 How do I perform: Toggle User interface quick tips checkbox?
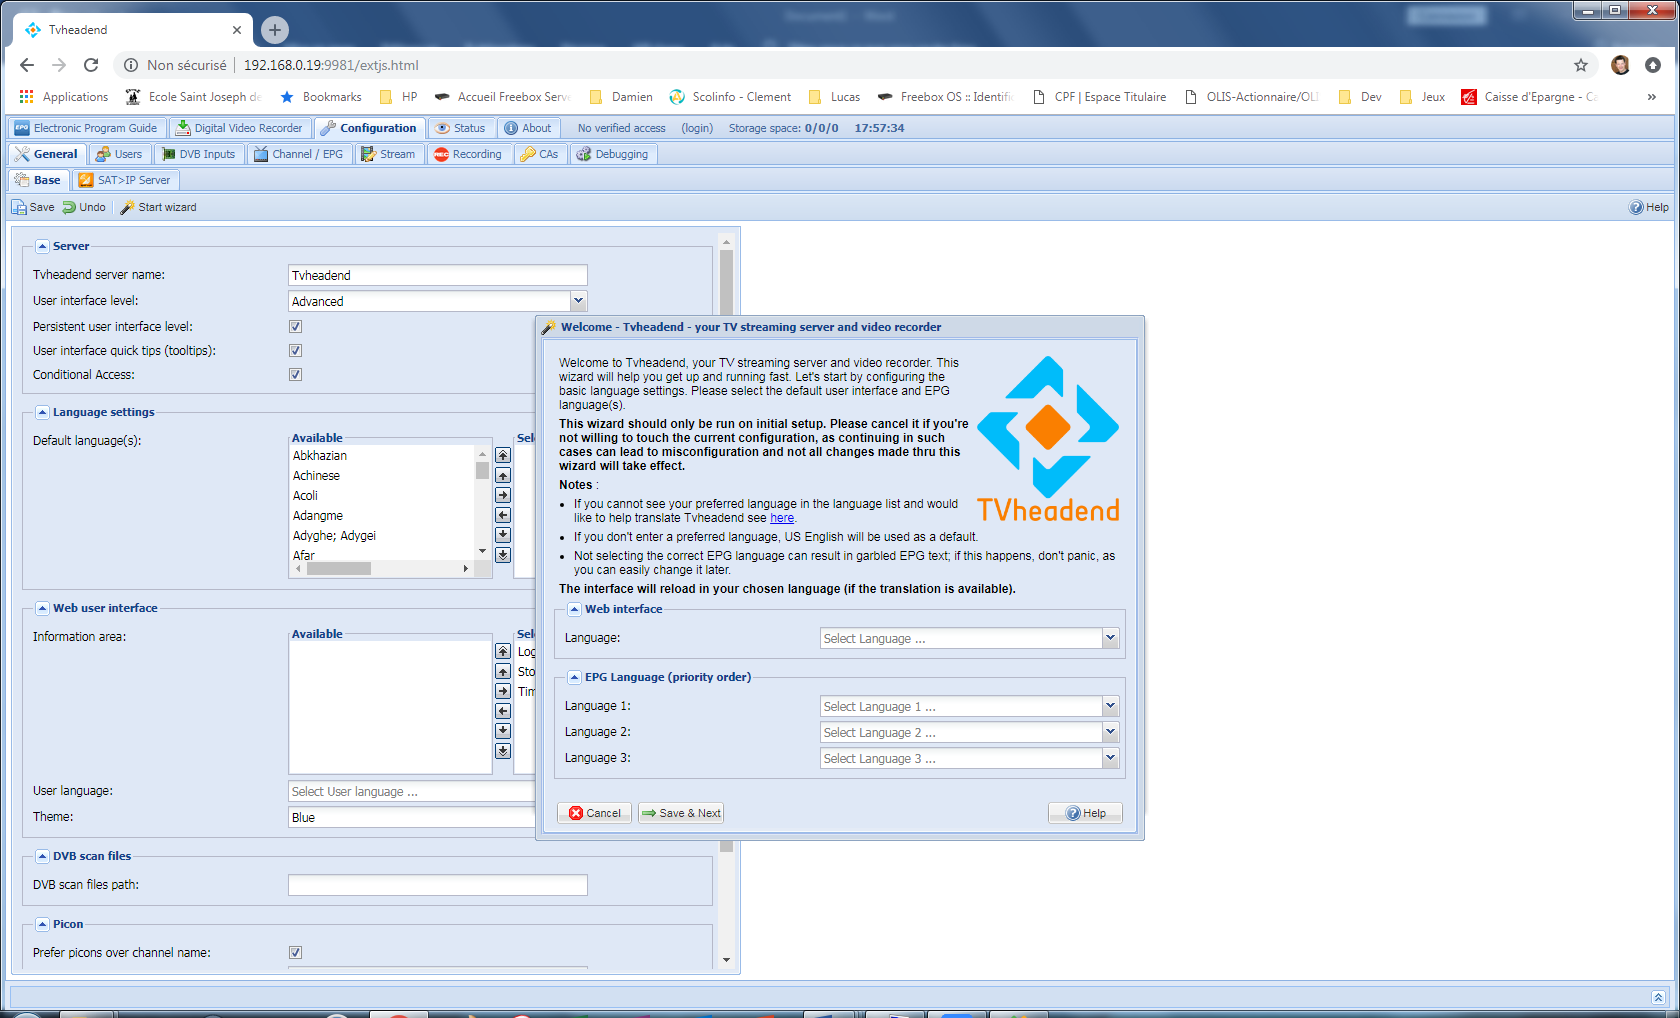[x=295, y=351]
